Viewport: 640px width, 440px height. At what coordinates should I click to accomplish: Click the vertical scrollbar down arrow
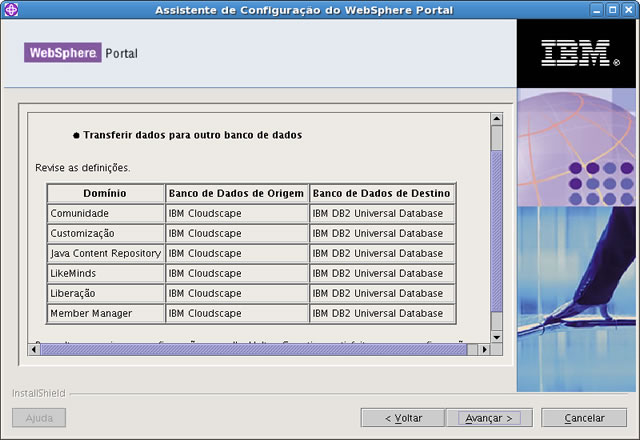click(496, 337)
